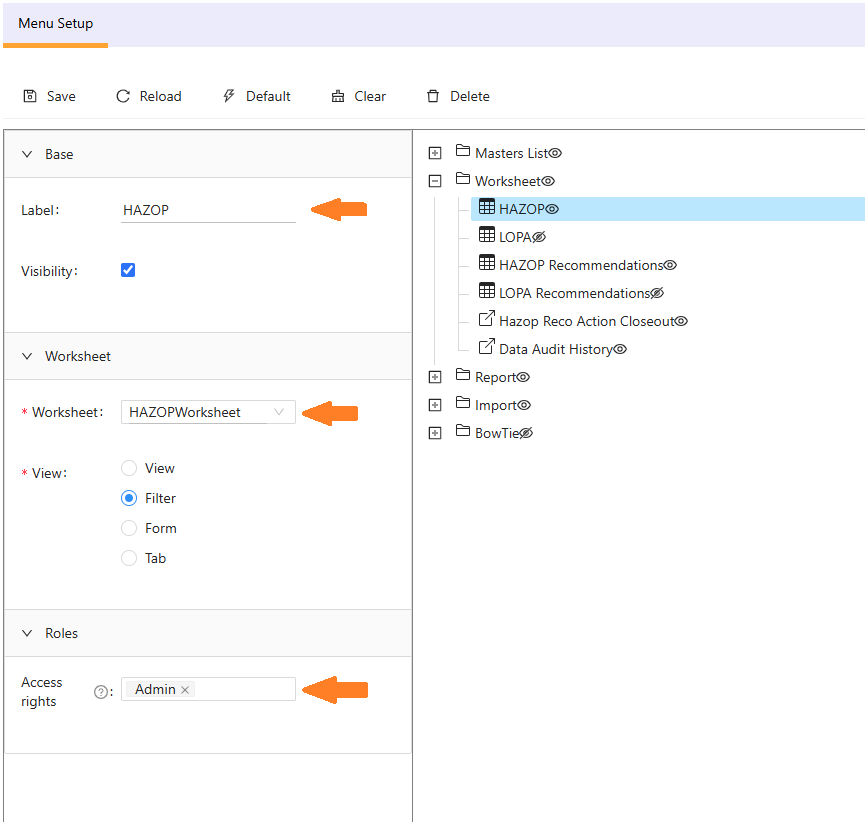Image resolution: width=865 pixels, height=822 pixels.
Task: Click the Reload circular arrow icon
Action: point(123,96)
